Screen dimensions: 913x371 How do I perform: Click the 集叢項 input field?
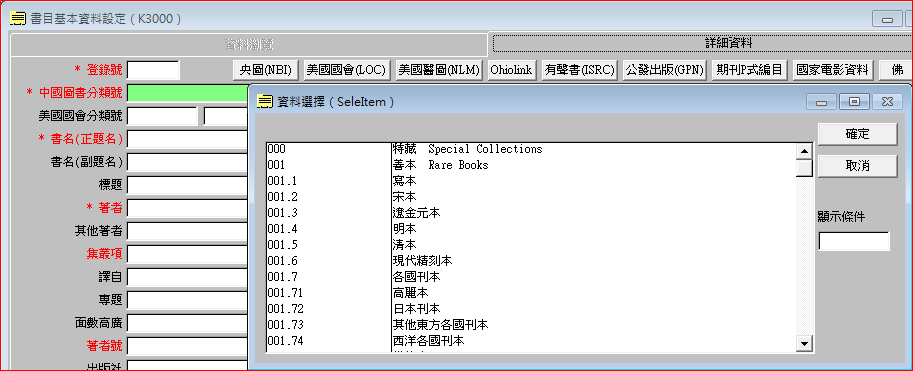click(x=187, y=254)
